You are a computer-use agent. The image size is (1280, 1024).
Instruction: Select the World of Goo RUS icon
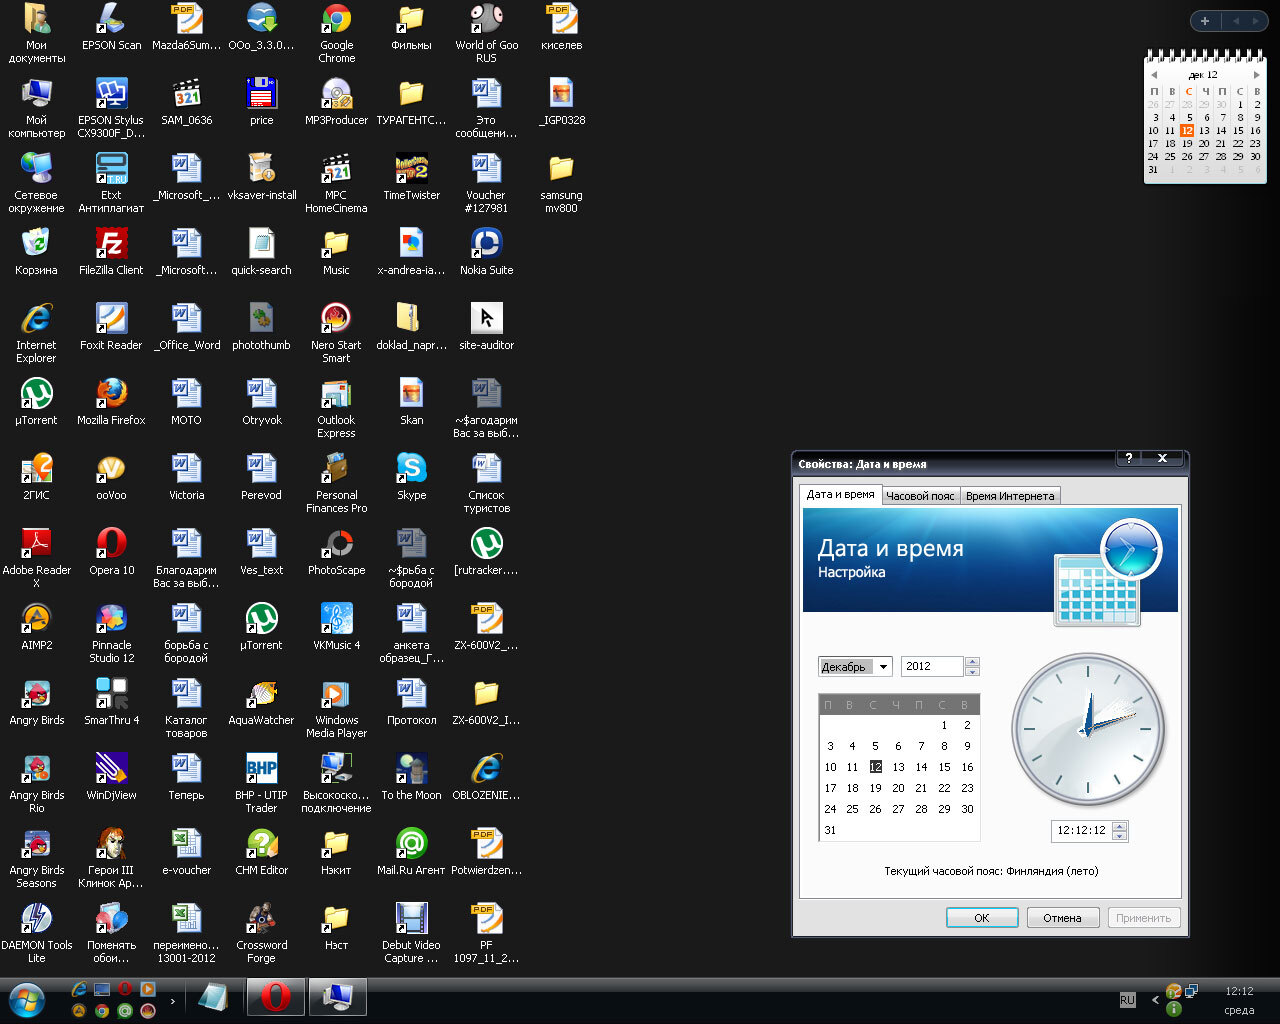tap(486, 33)
